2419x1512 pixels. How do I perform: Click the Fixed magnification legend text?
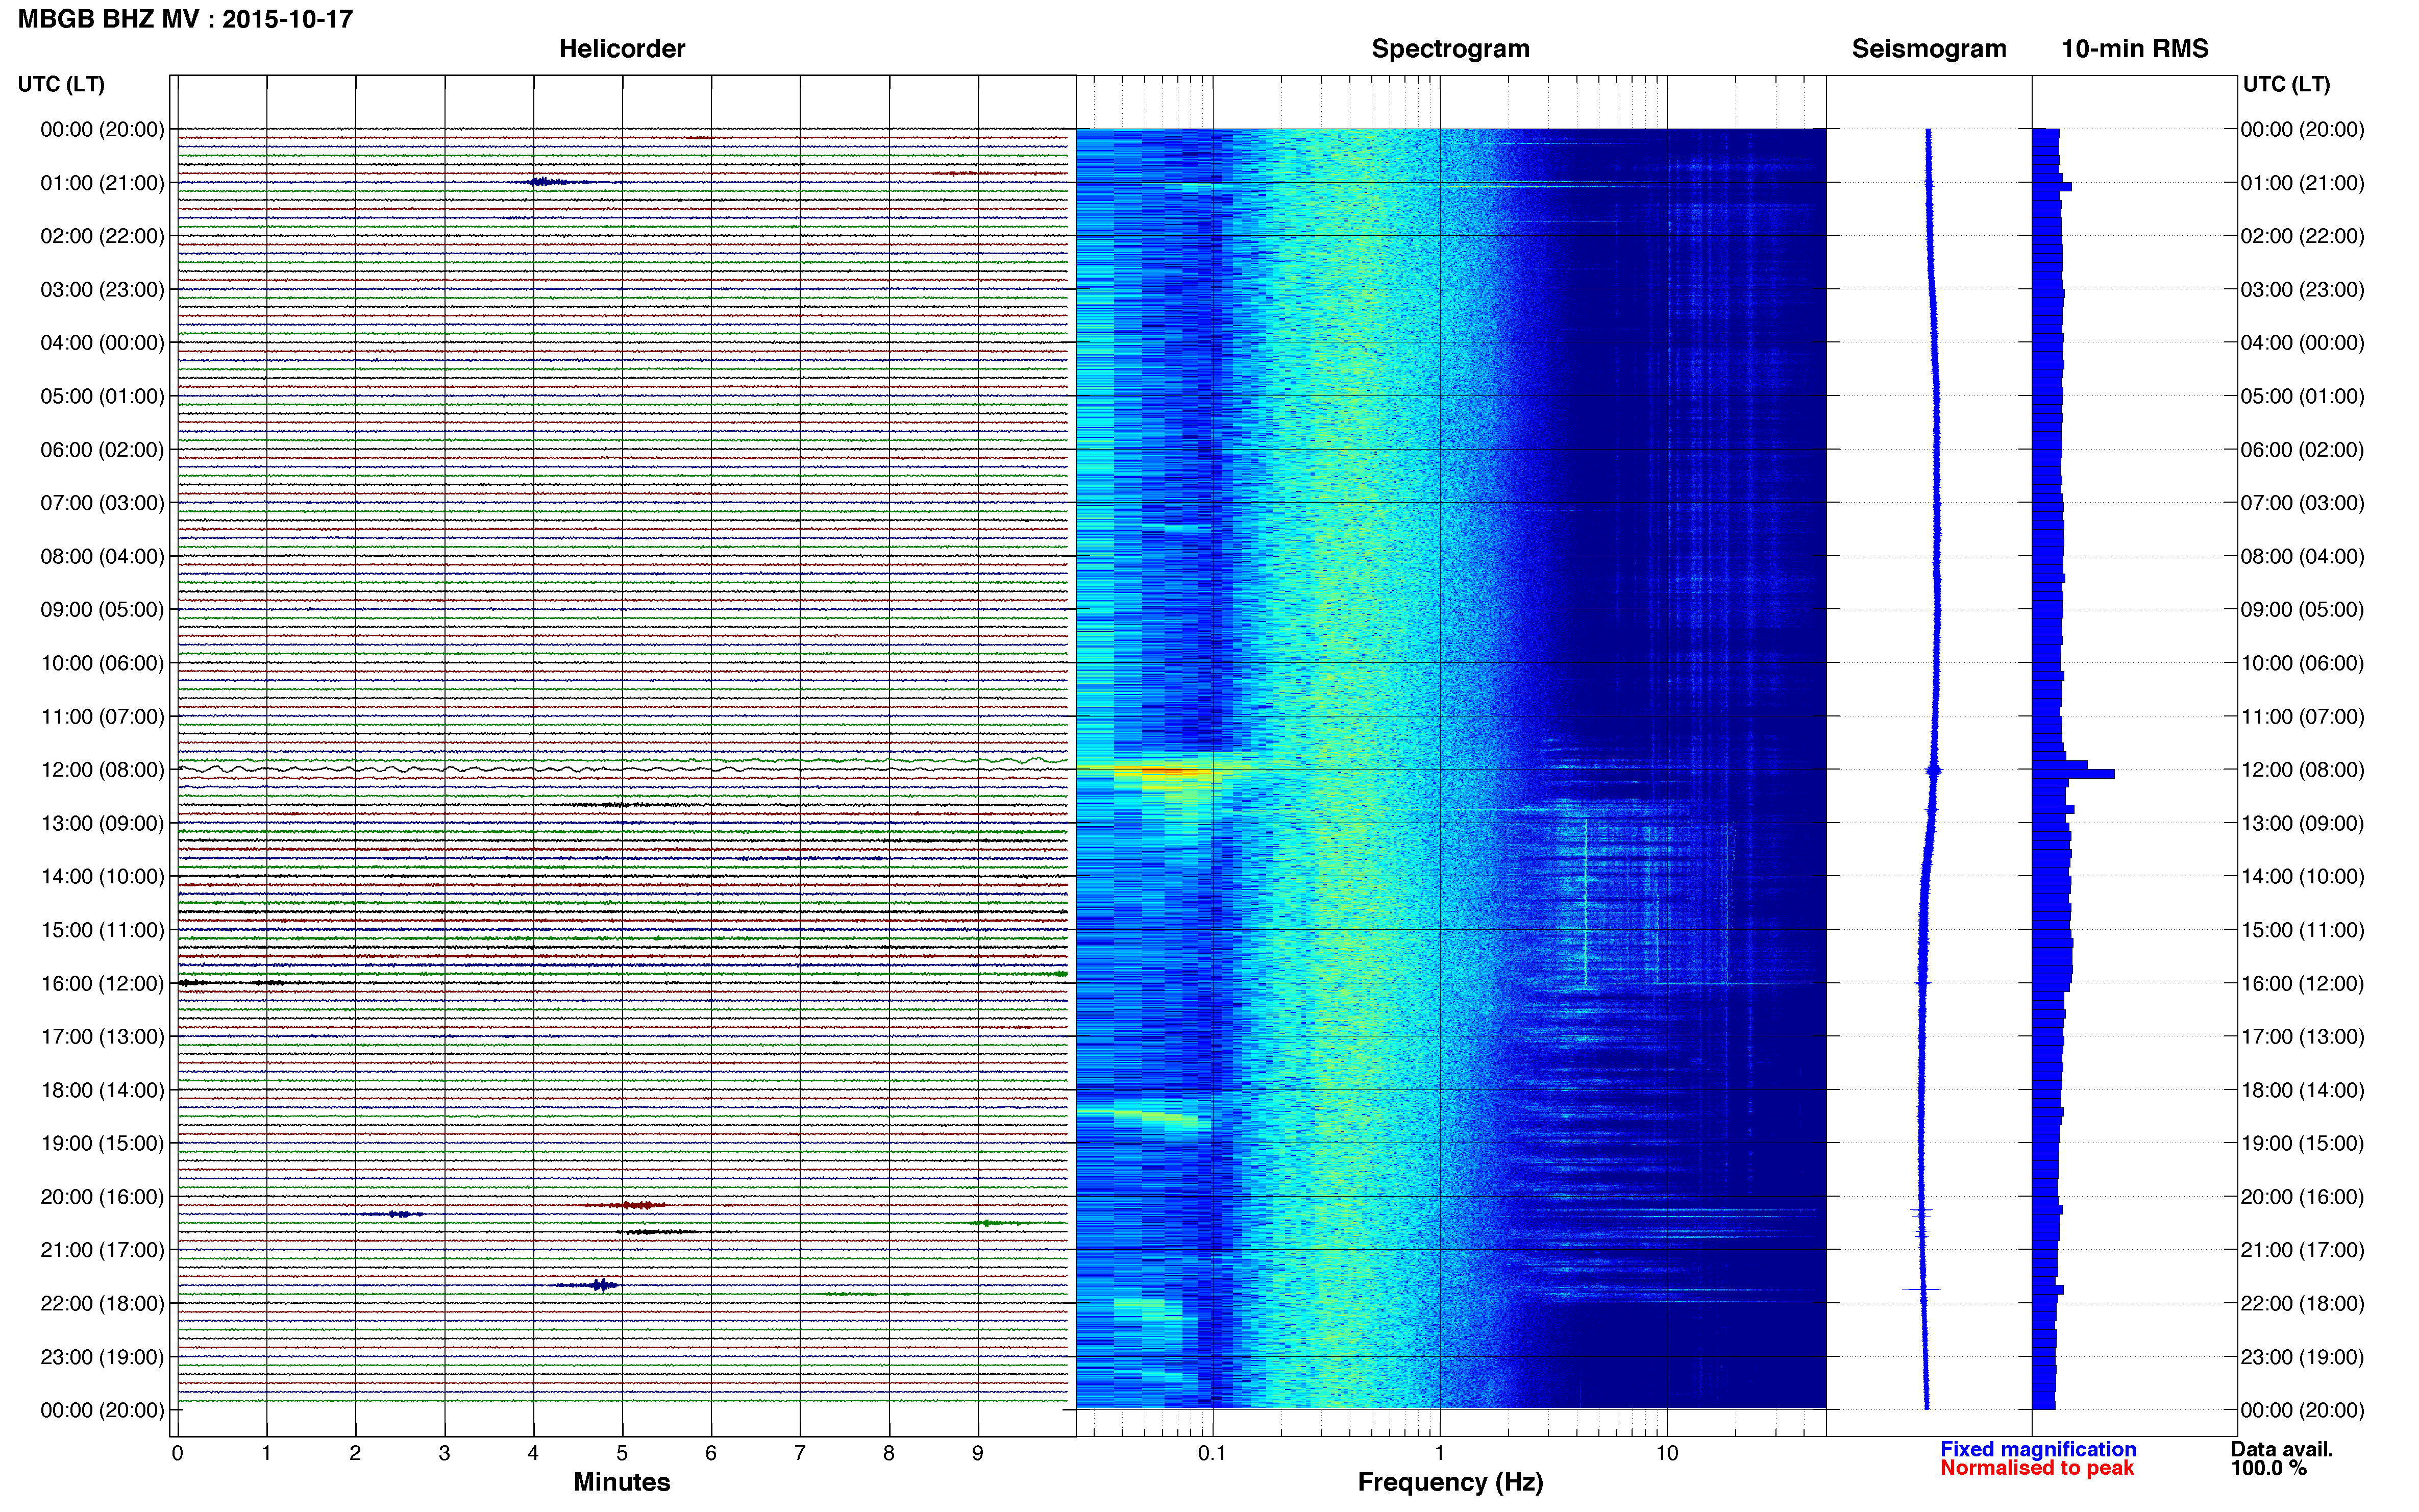(2037, 1449)
